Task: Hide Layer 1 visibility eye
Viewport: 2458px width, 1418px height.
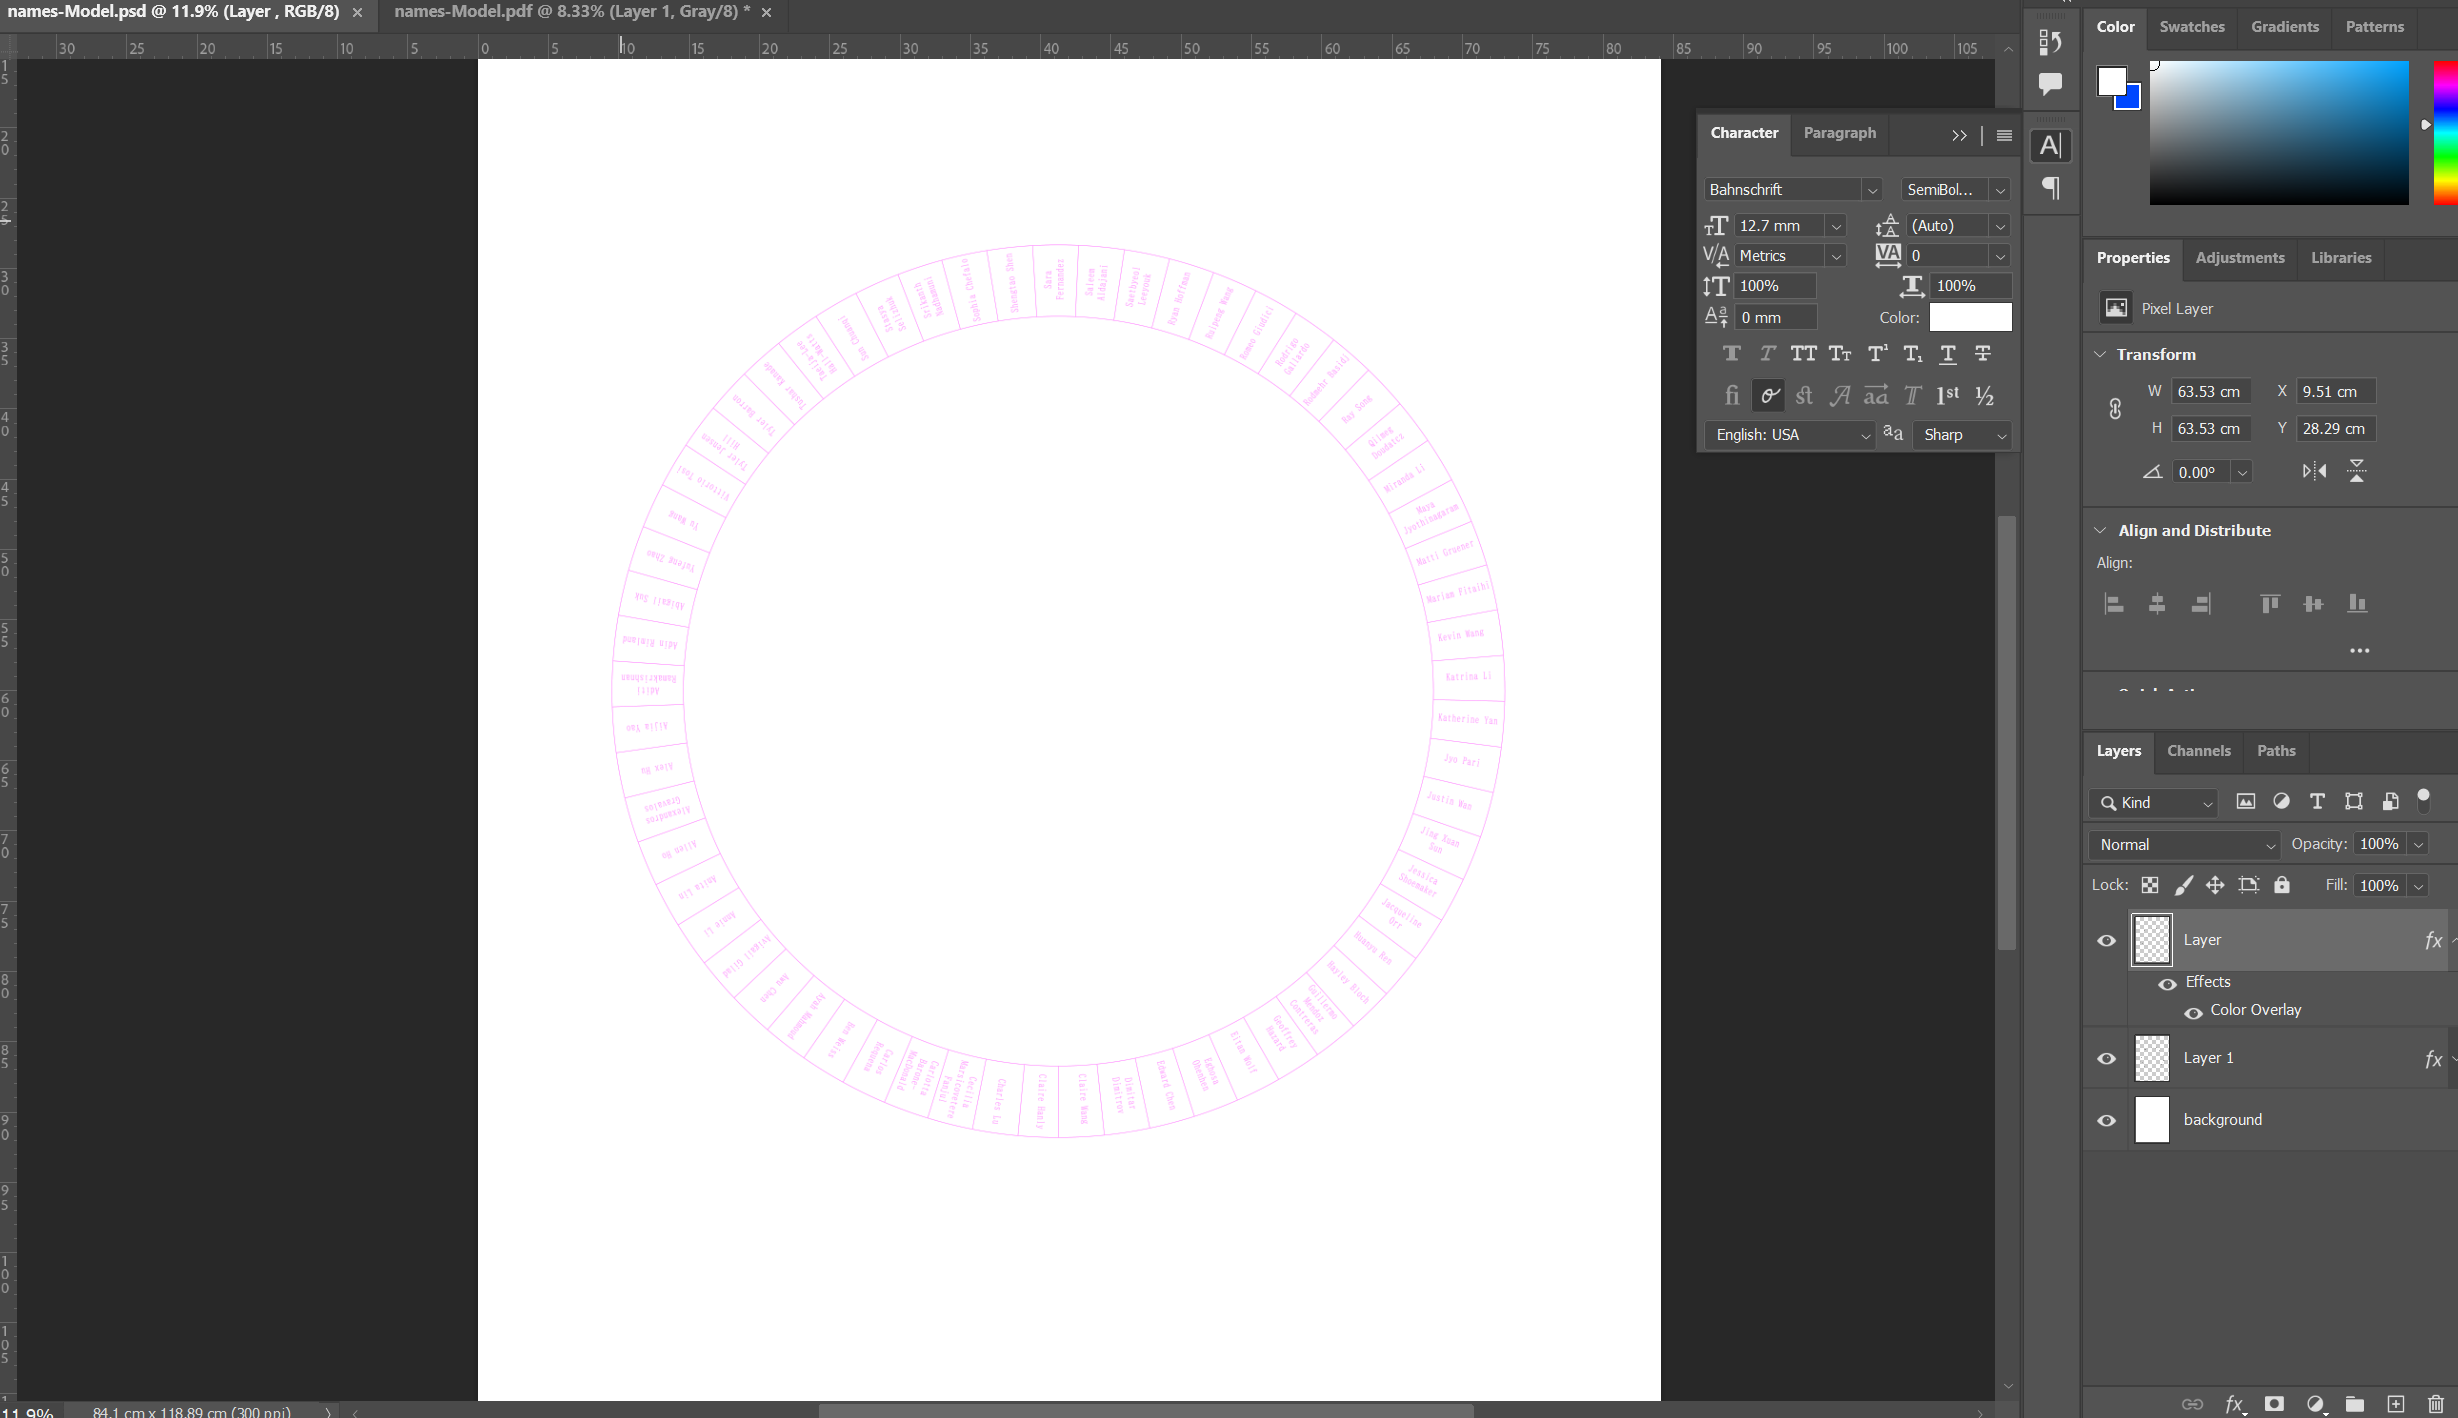Action: 2106,1058
